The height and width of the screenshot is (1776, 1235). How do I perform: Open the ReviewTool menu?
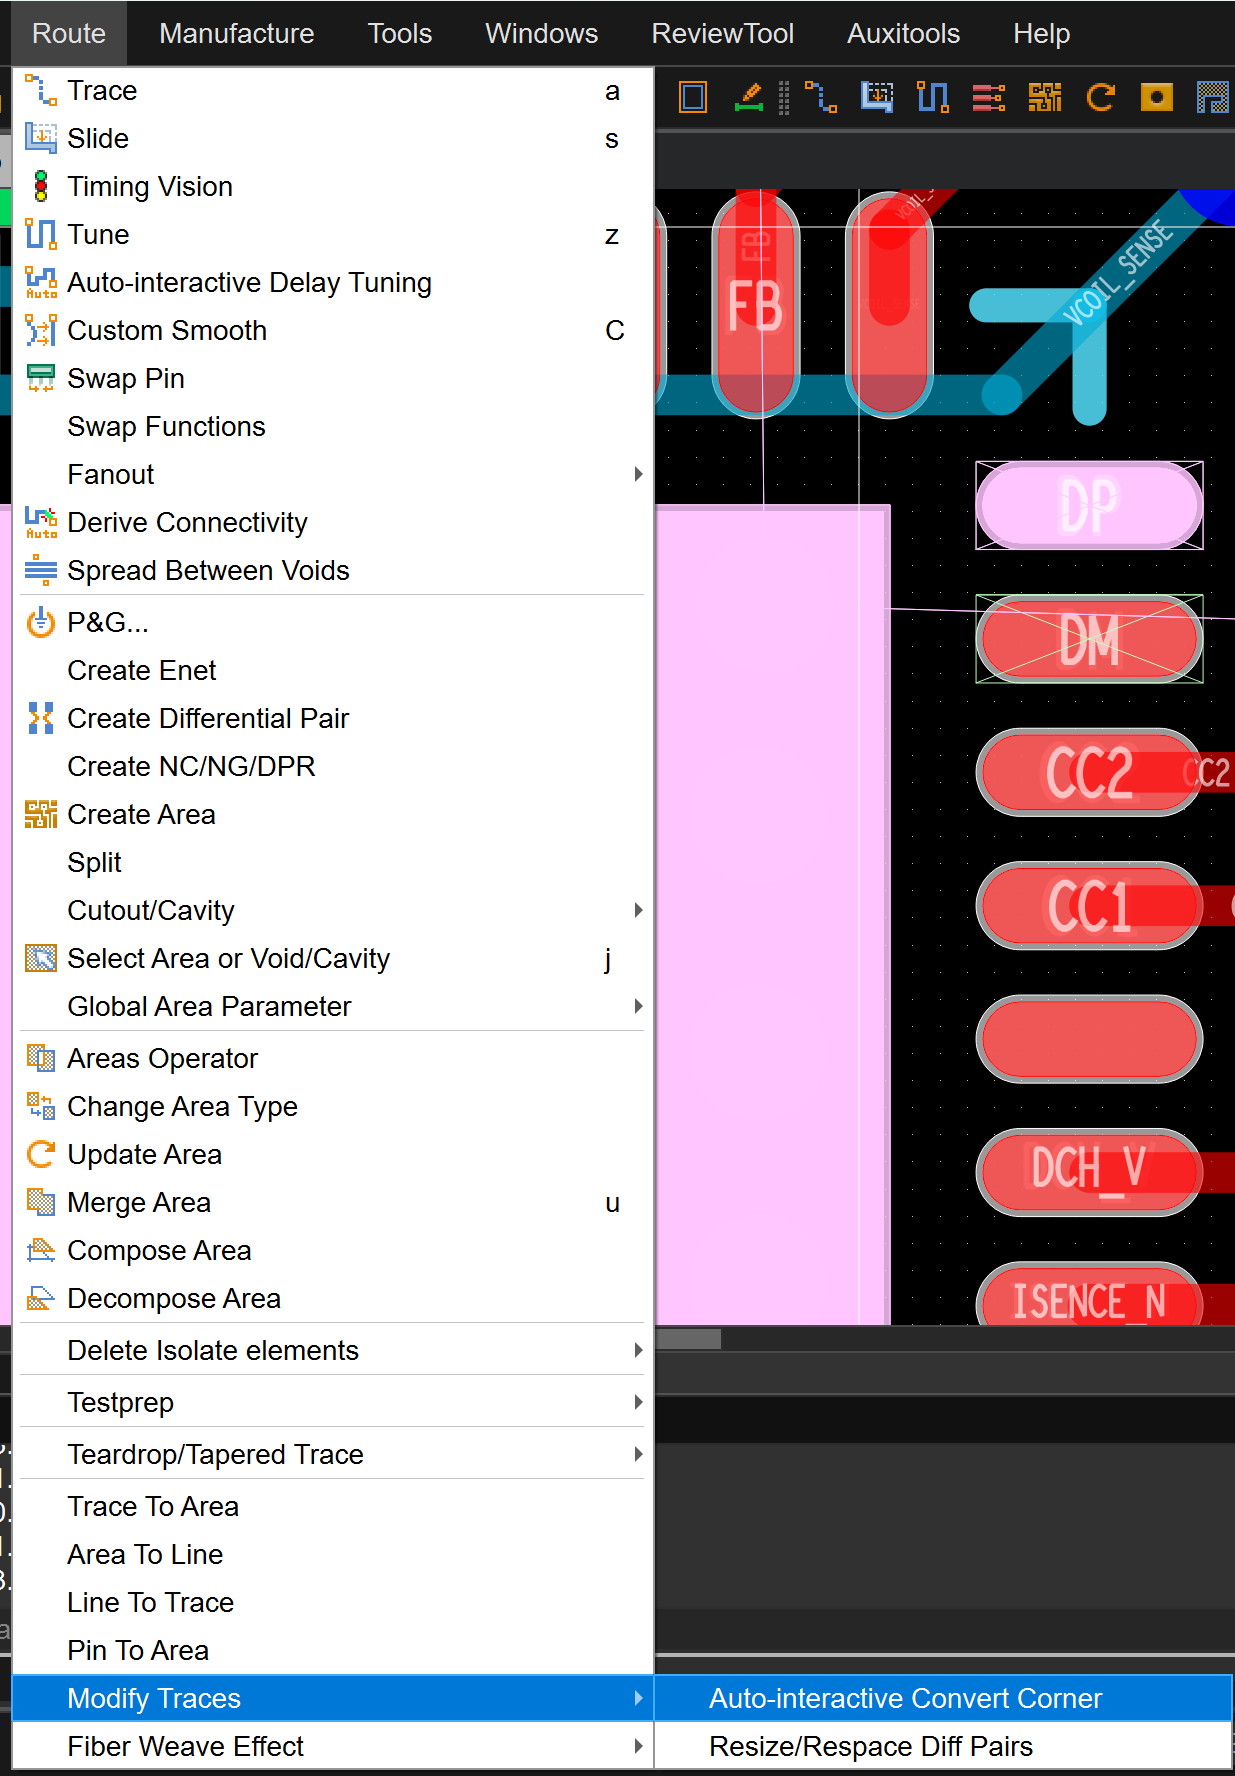[722, 33]
